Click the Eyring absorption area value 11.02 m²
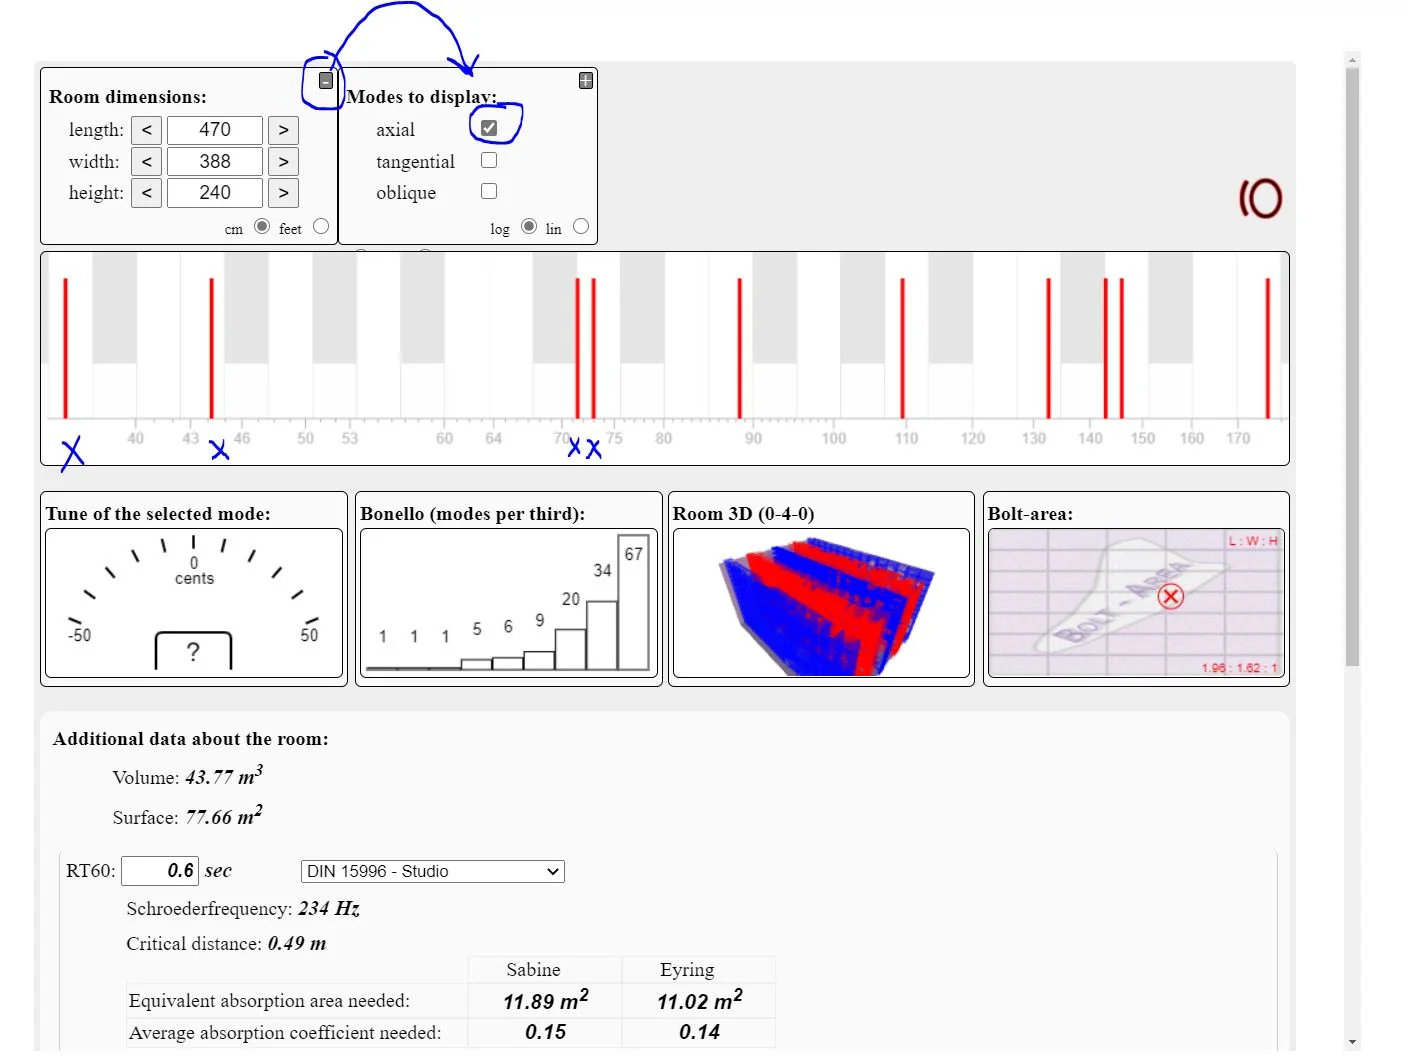The image size is (1408, 1060). [700, 1001]
